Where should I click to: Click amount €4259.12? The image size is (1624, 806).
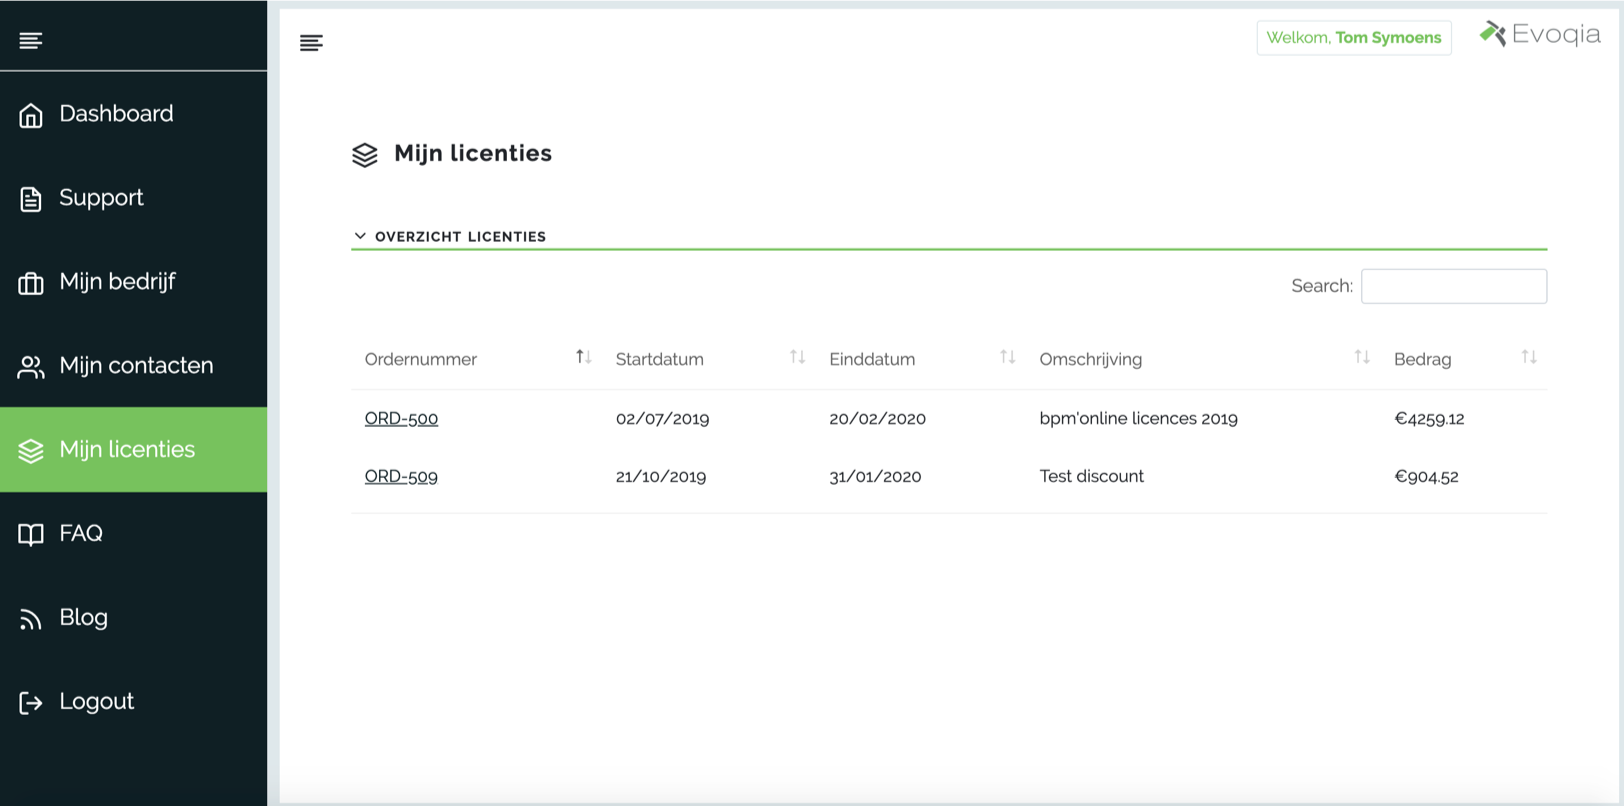pyautogui.click(x=1430, y=418)
